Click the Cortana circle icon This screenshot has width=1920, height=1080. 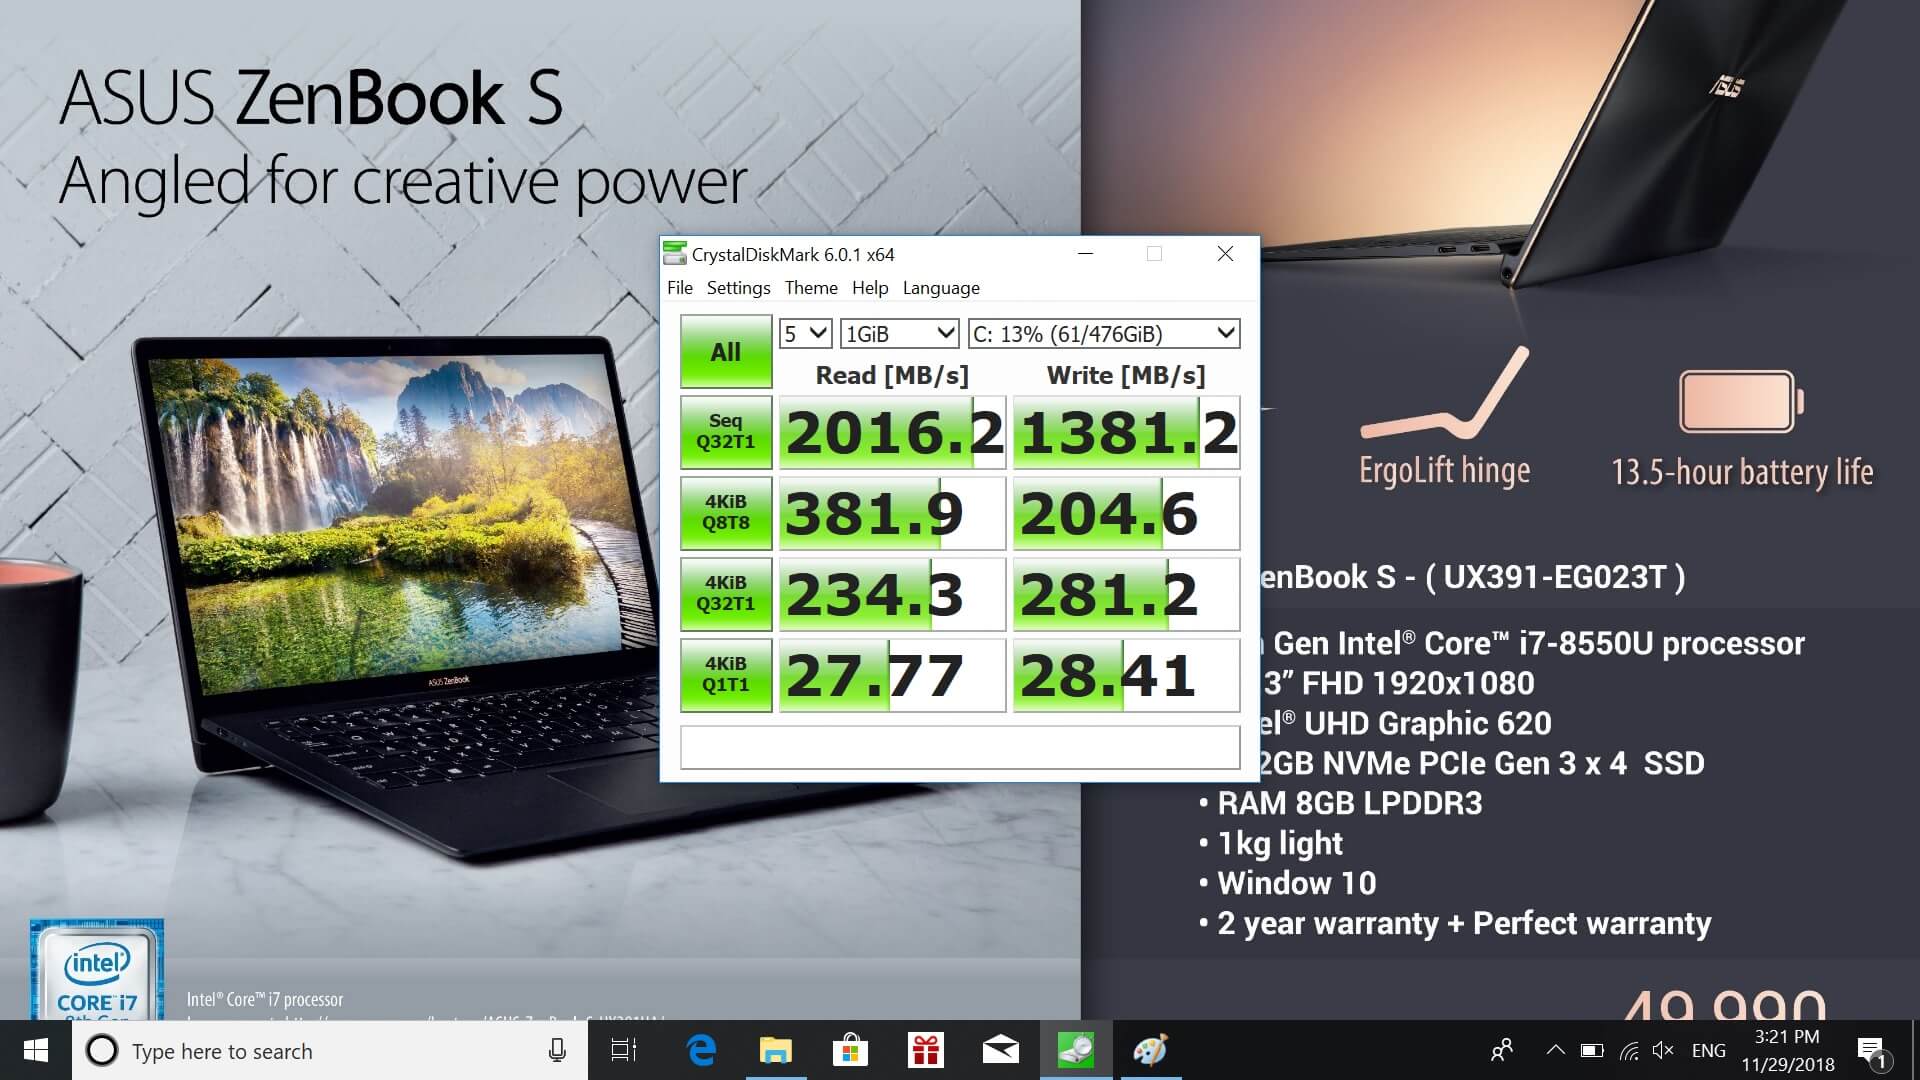tap(101, 1050)
